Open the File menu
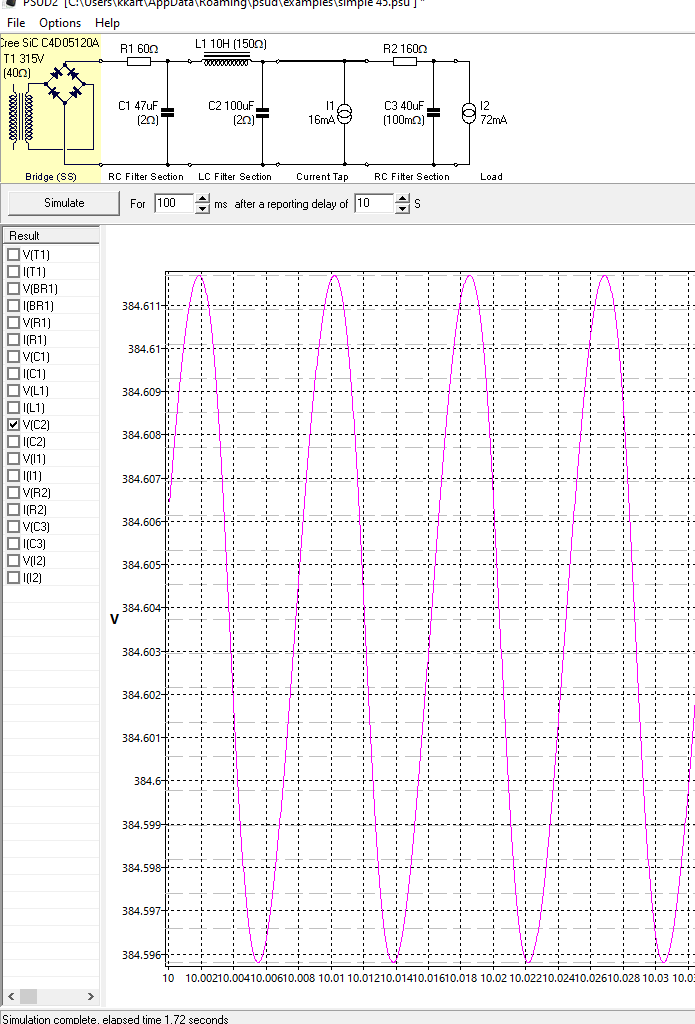Image resolution: width=695 pixels, height=1024 pixels. click(x=16, y=23)
